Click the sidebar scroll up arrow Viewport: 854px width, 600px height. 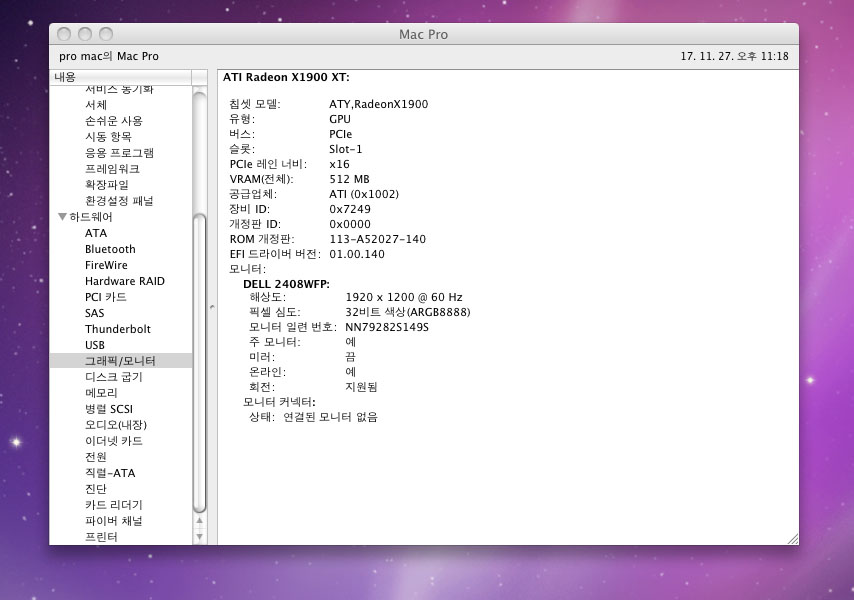click(200, 521)
